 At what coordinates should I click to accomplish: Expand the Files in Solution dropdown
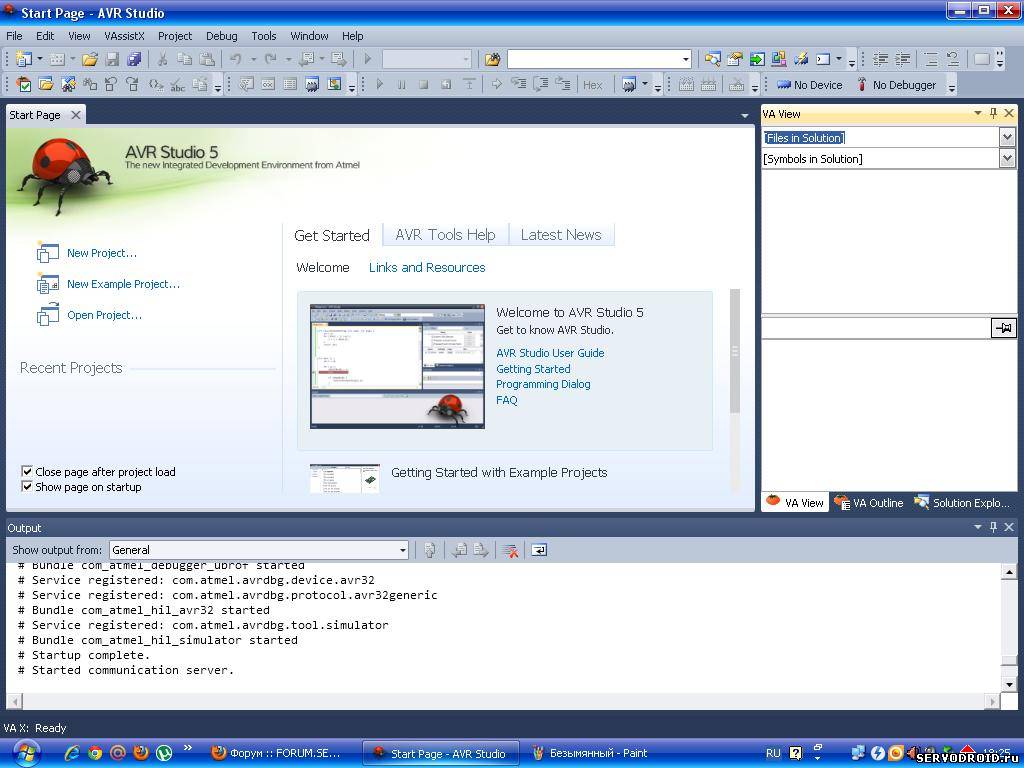pos(1007,137)
